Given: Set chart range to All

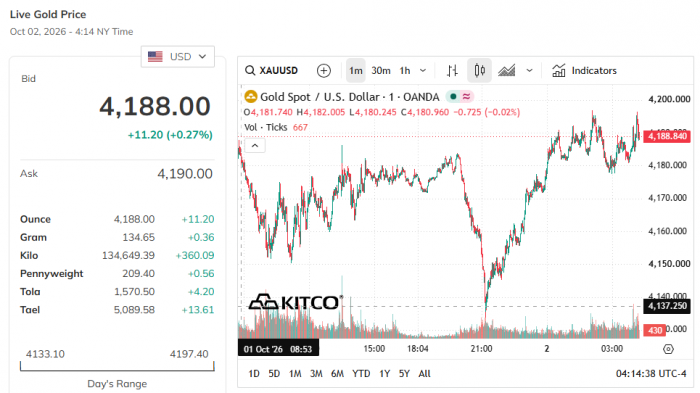Looking at the screenshot, I should click(x=425, y=373).
